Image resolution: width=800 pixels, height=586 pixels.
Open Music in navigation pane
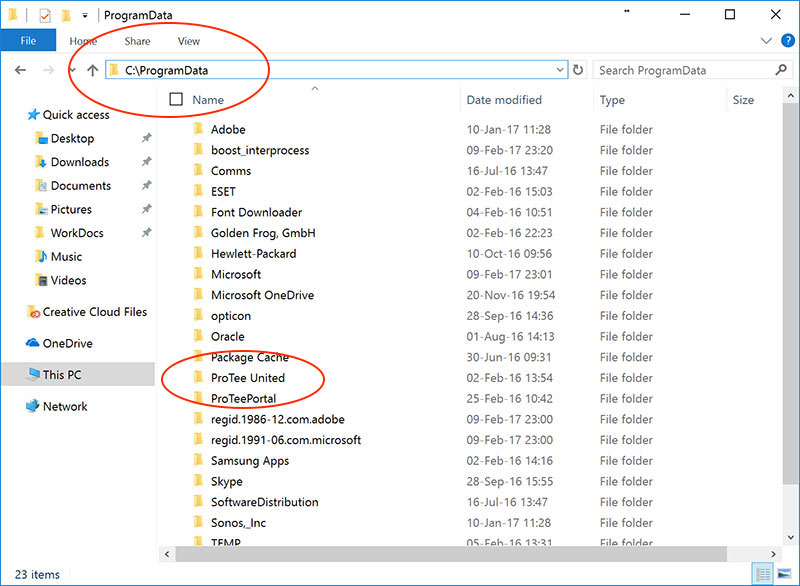pyautogui.click(x=66, y=257)
